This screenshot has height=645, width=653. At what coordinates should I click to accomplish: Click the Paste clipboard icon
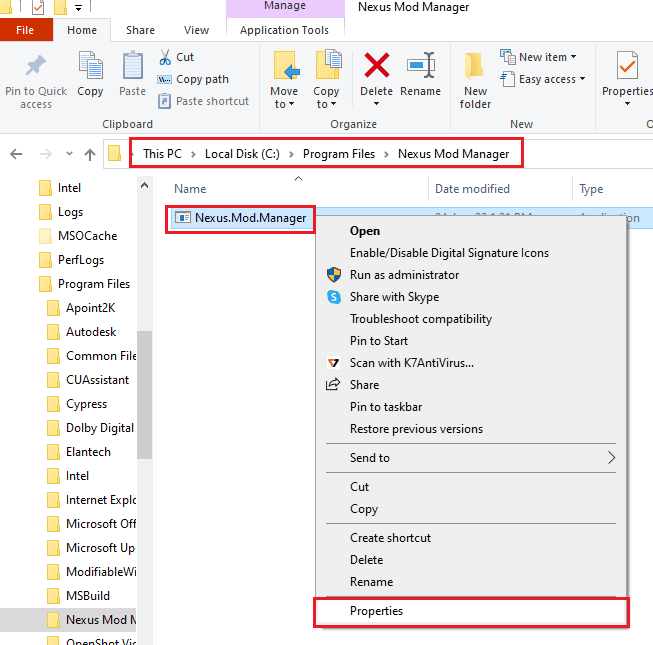point(132,65)
